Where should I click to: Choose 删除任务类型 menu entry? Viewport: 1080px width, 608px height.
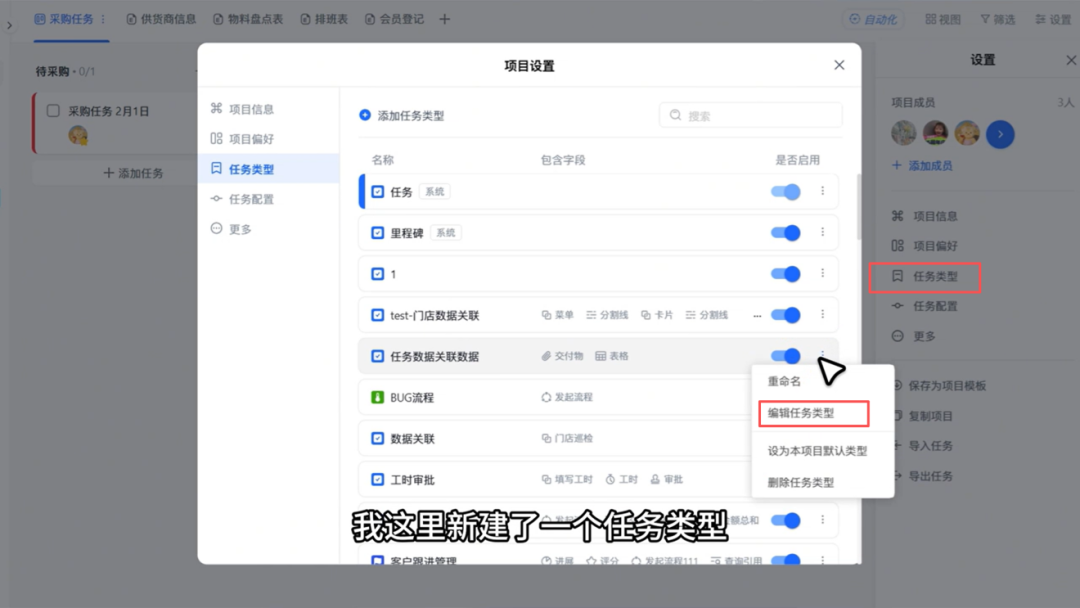coord(801,483)
